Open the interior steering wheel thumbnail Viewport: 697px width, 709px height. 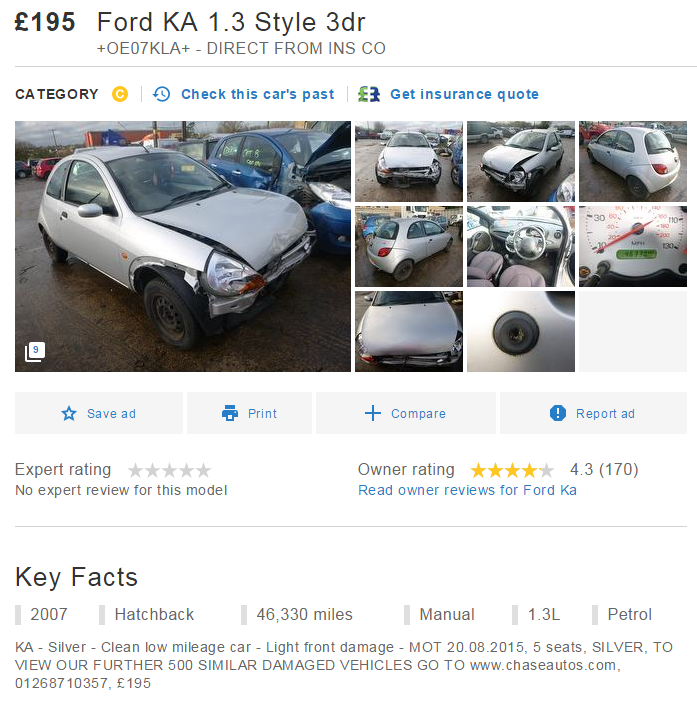[x=521, y=246]
